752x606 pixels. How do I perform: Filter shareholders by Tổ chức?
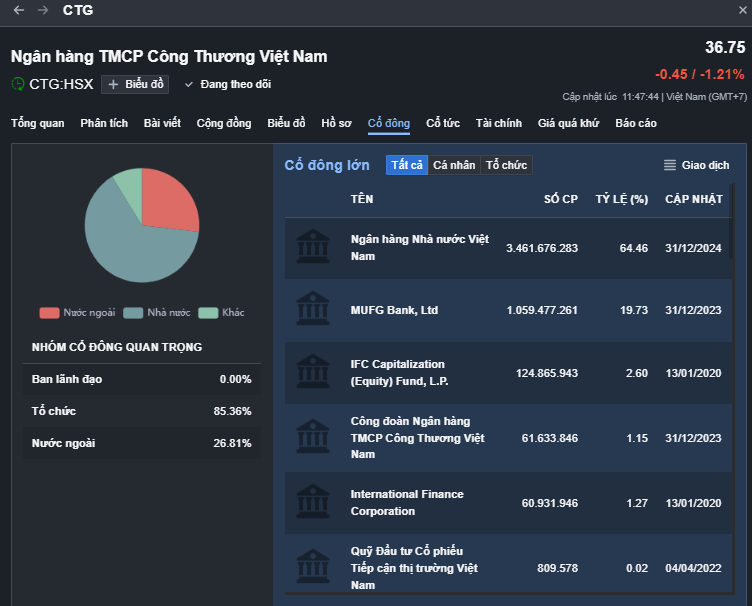pyautogui.click(x=506, y=165)
